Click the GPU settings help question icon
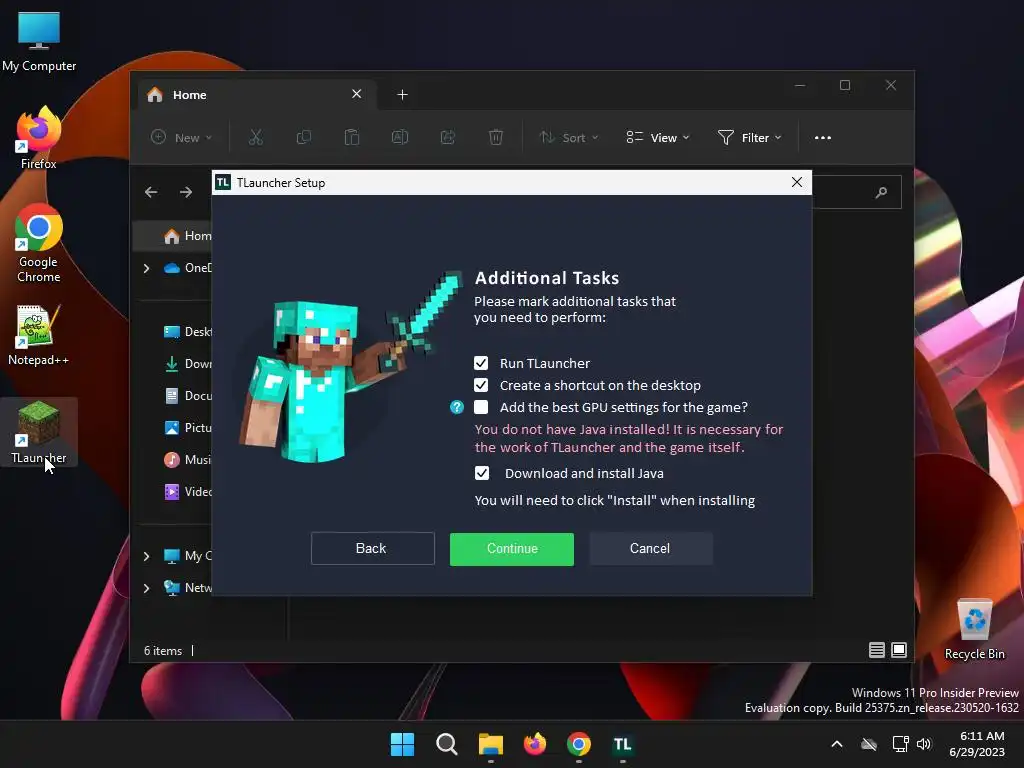Screen dimensions: 1024x768 pos(456,408)
